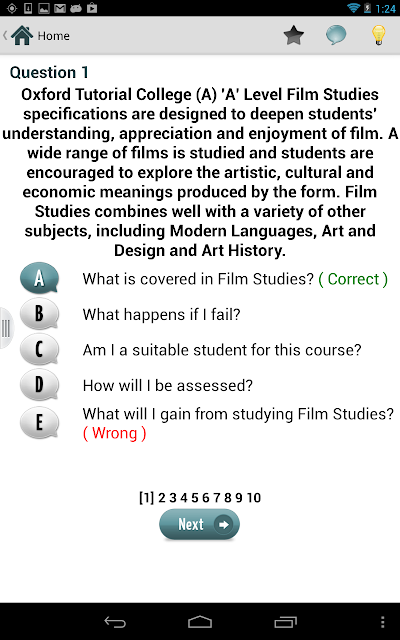Tap the Android back navigation arrow
400x640 pixels.
(115, 622)
